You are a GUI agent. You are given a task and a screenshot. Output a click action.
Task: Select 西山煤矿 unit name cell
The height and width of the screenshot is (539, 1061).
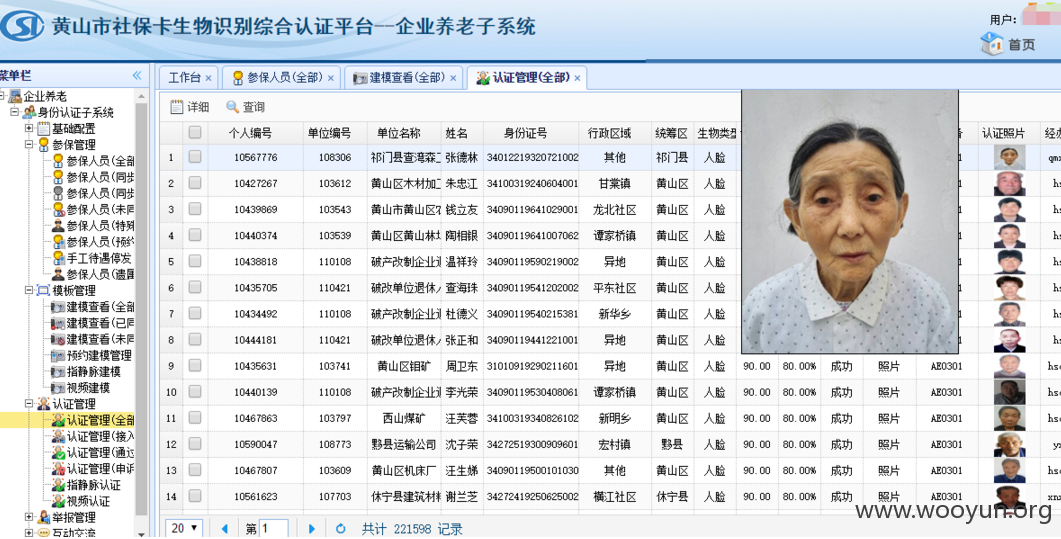click(x=404, y=419)
